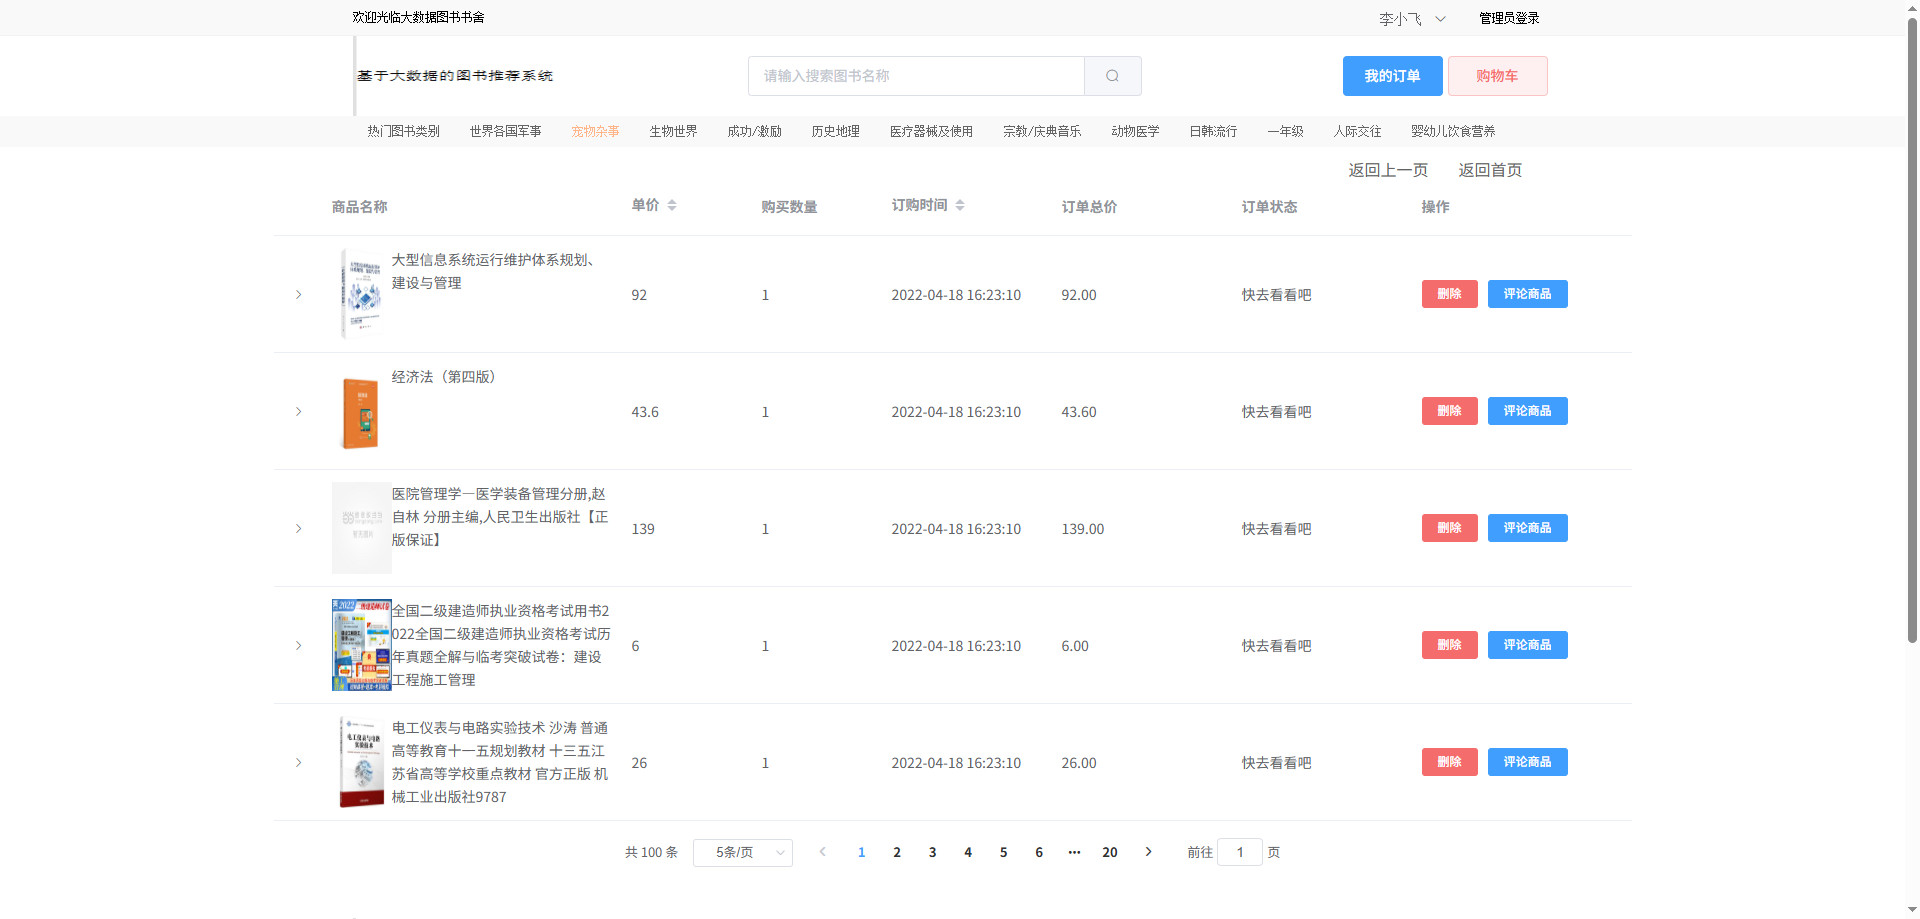This screenshot has height=919, width=1920.
Task: Review the 医院管理学 product
Action: [x=1527, y=528]
